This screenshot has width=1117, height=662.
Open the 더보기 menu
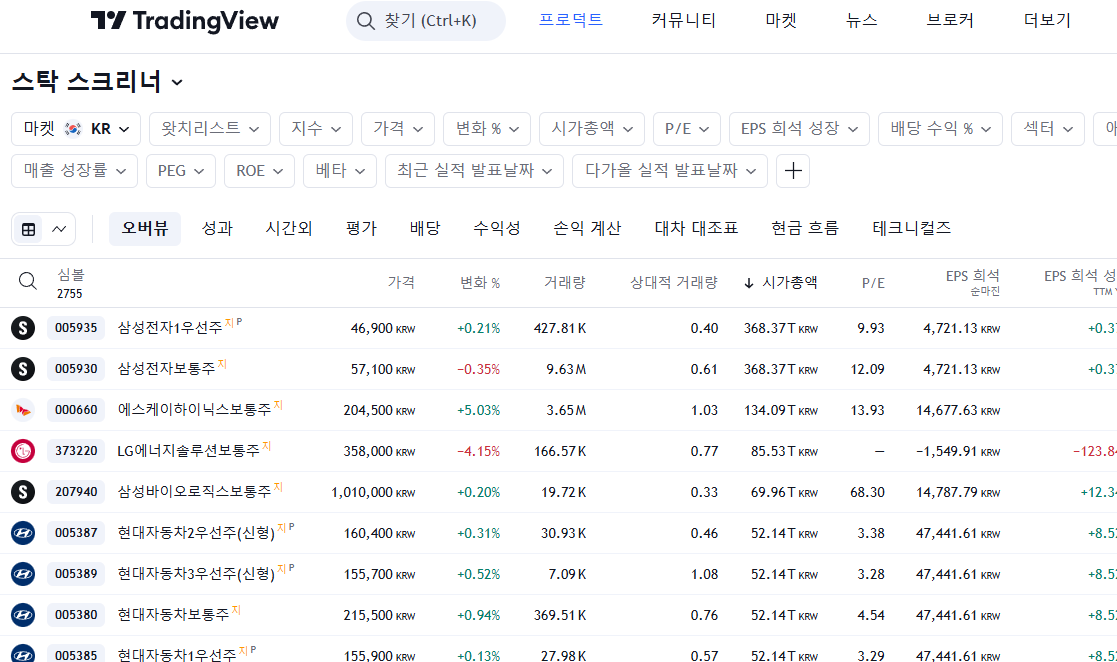pyautogui.click(x=1046, y=21)
